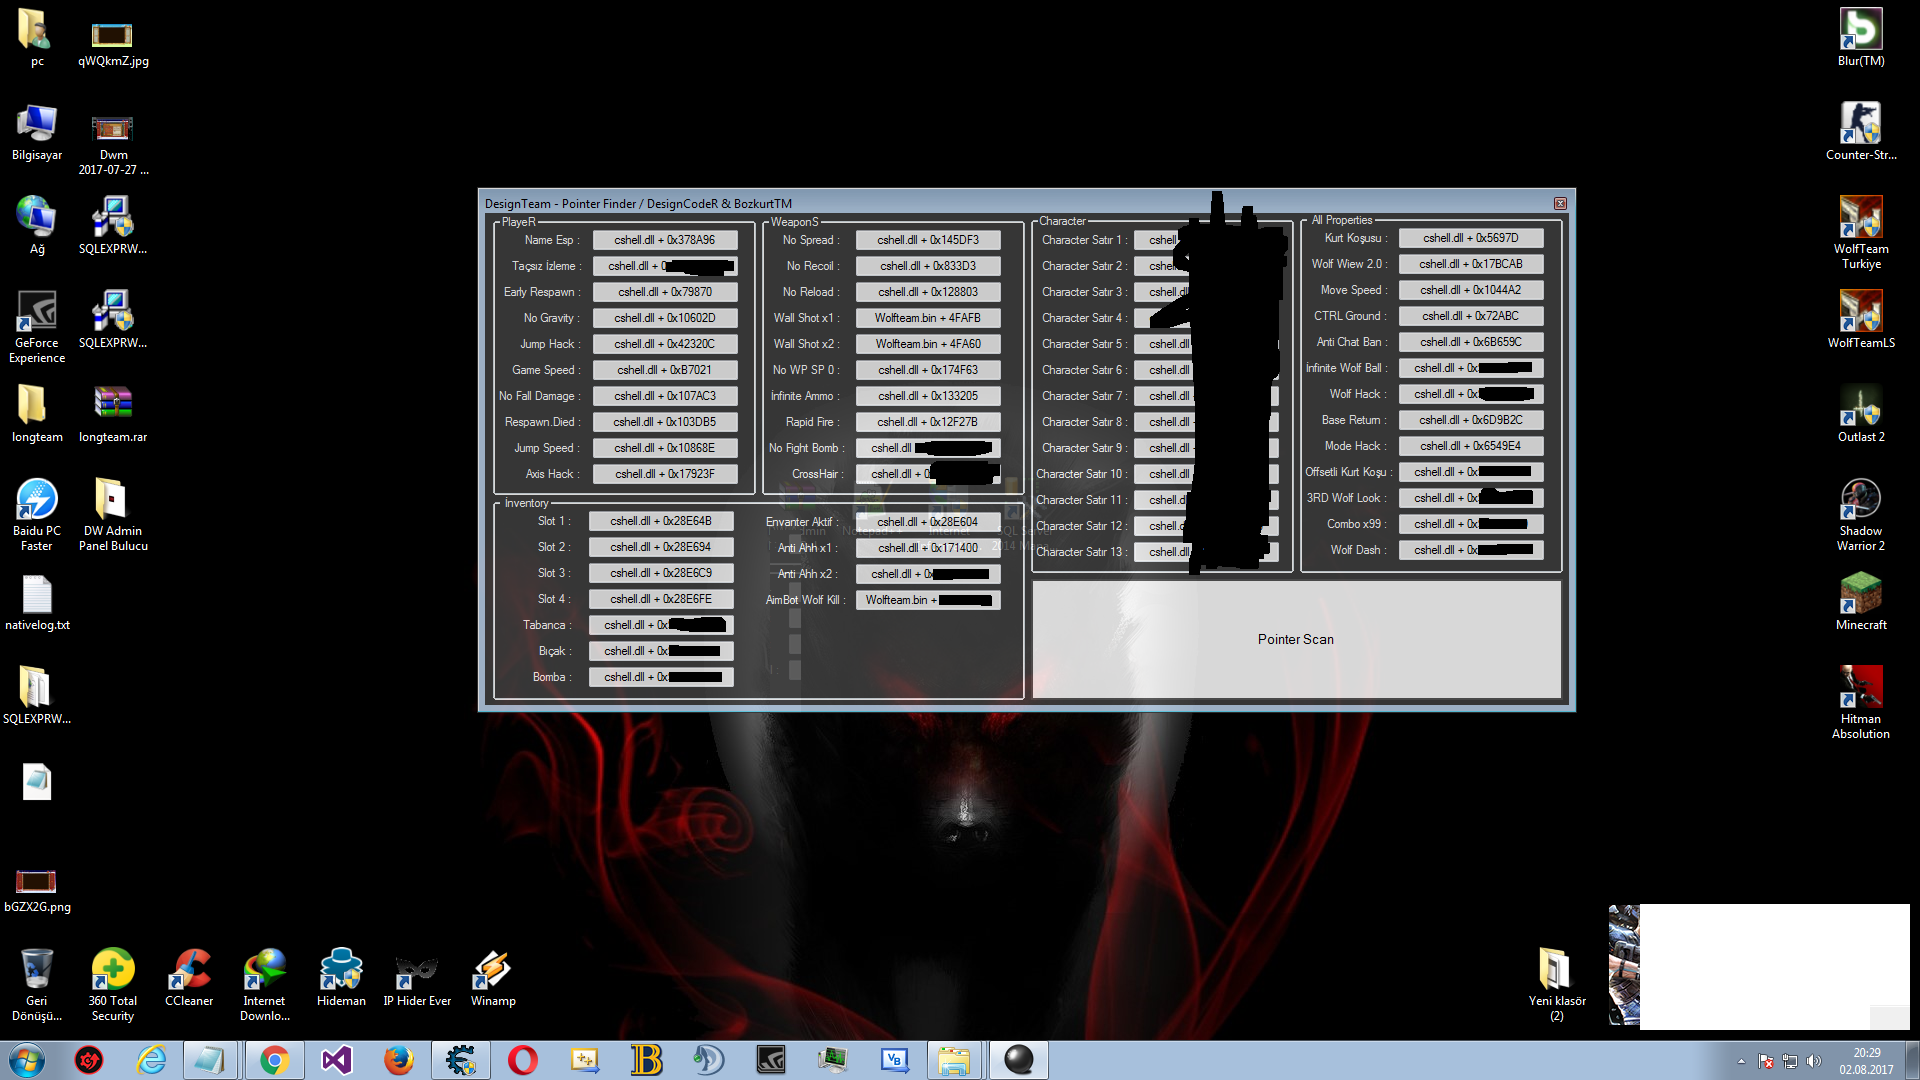Open the Baidu PC Faster shortcut

[x=37, y=514]
